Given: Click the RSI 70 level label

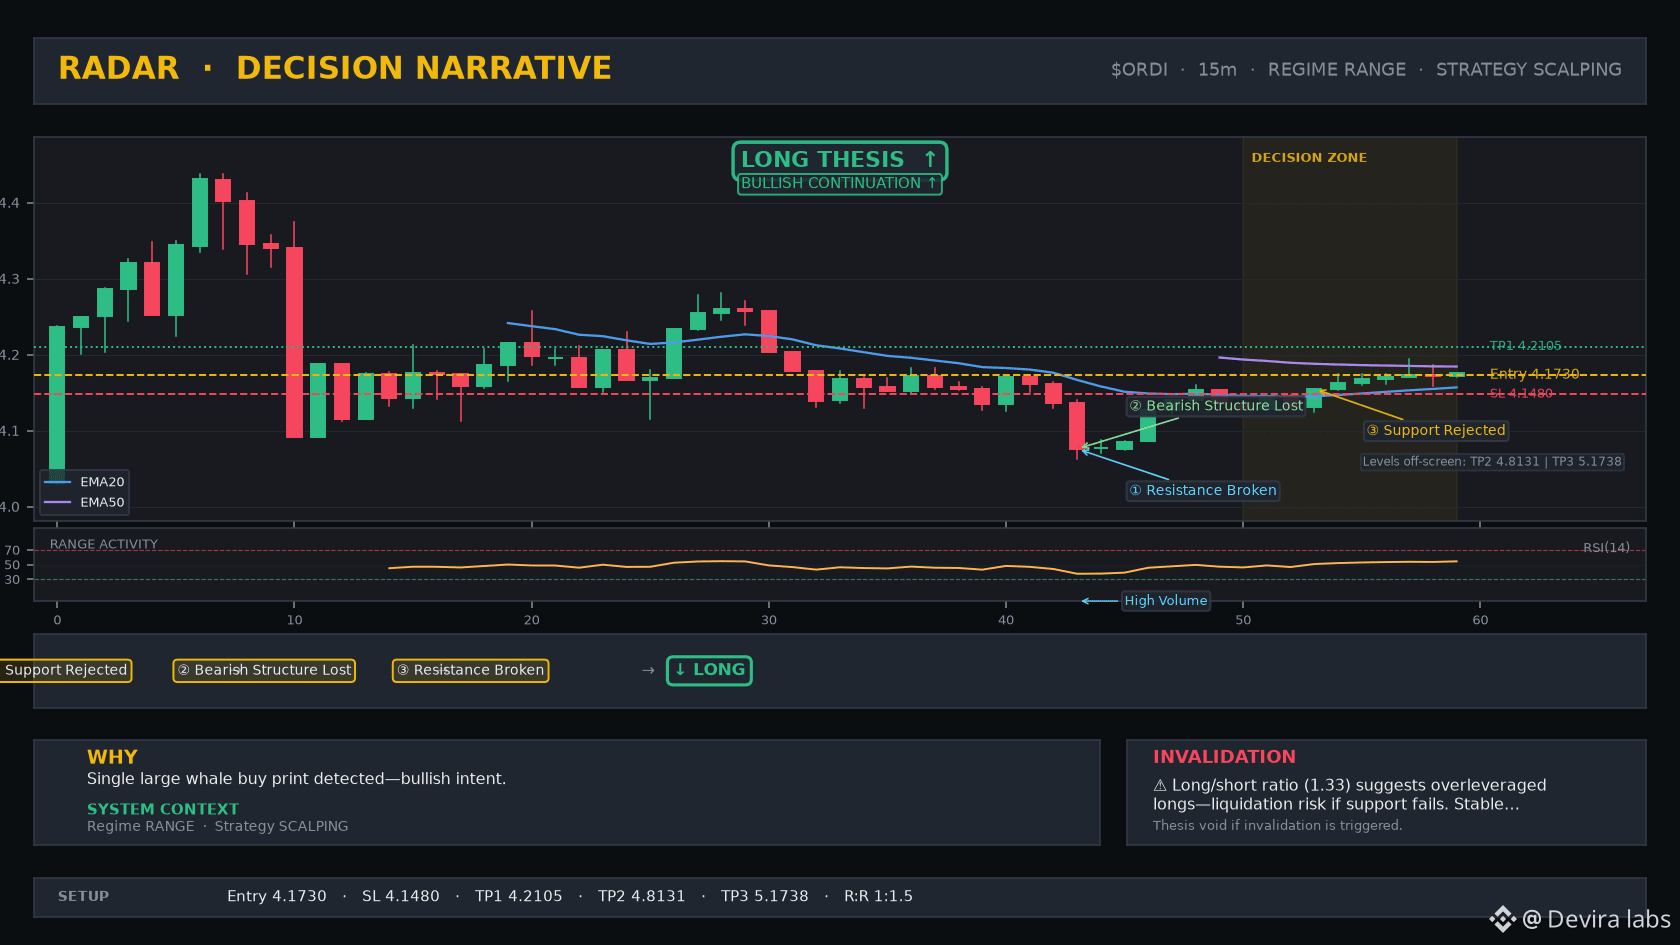Looking at the screenshot, I should pos(12,551).
